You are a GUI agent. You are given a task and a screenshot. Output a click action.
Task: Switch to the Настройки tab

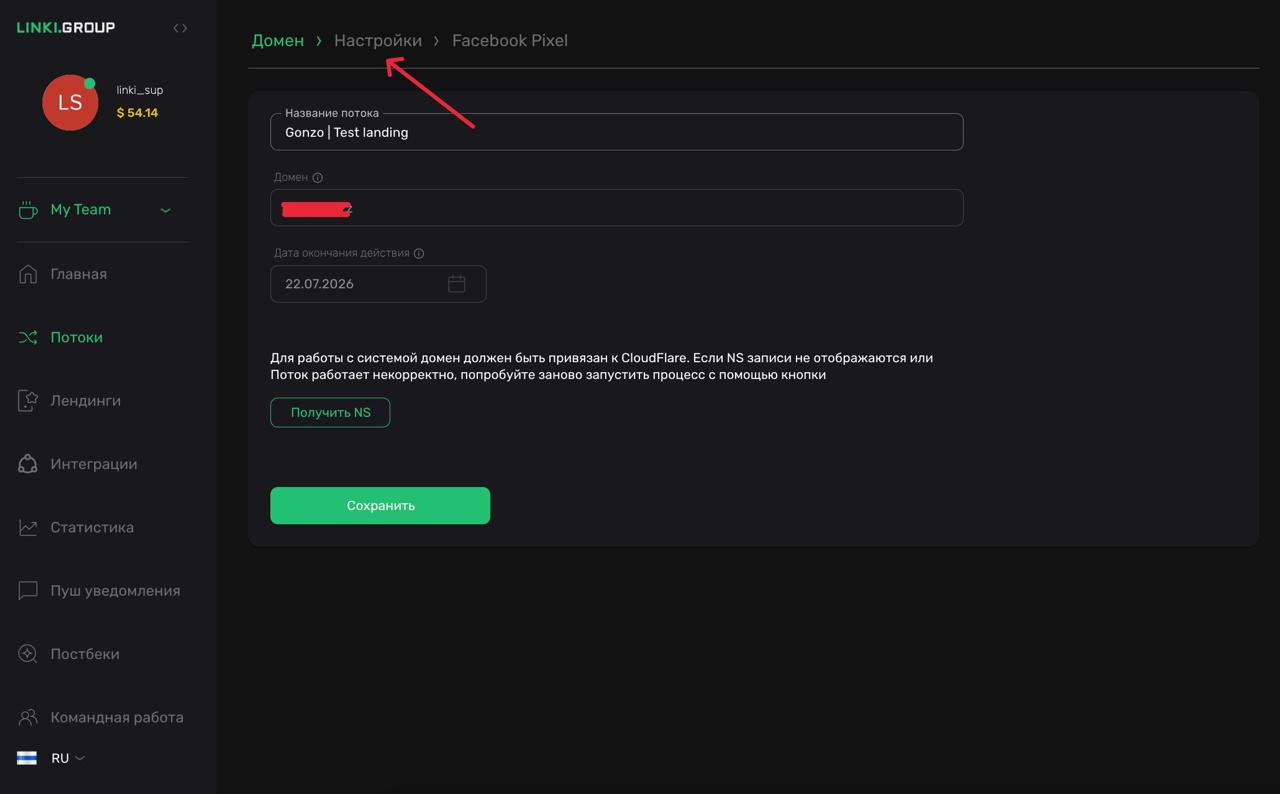pyautogui.click(x=378, y=41)
